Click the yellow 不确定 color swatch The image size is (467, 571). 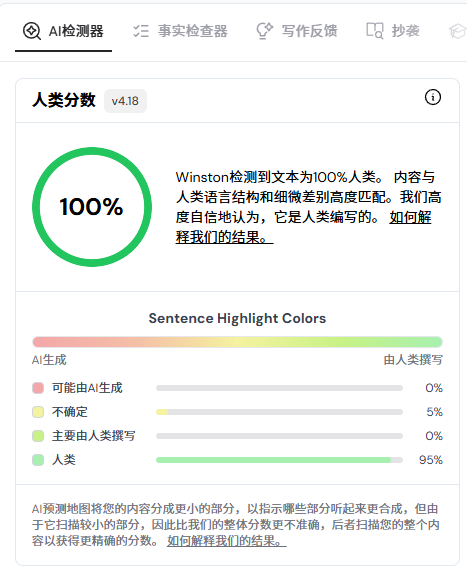click(x=38, y=412)
